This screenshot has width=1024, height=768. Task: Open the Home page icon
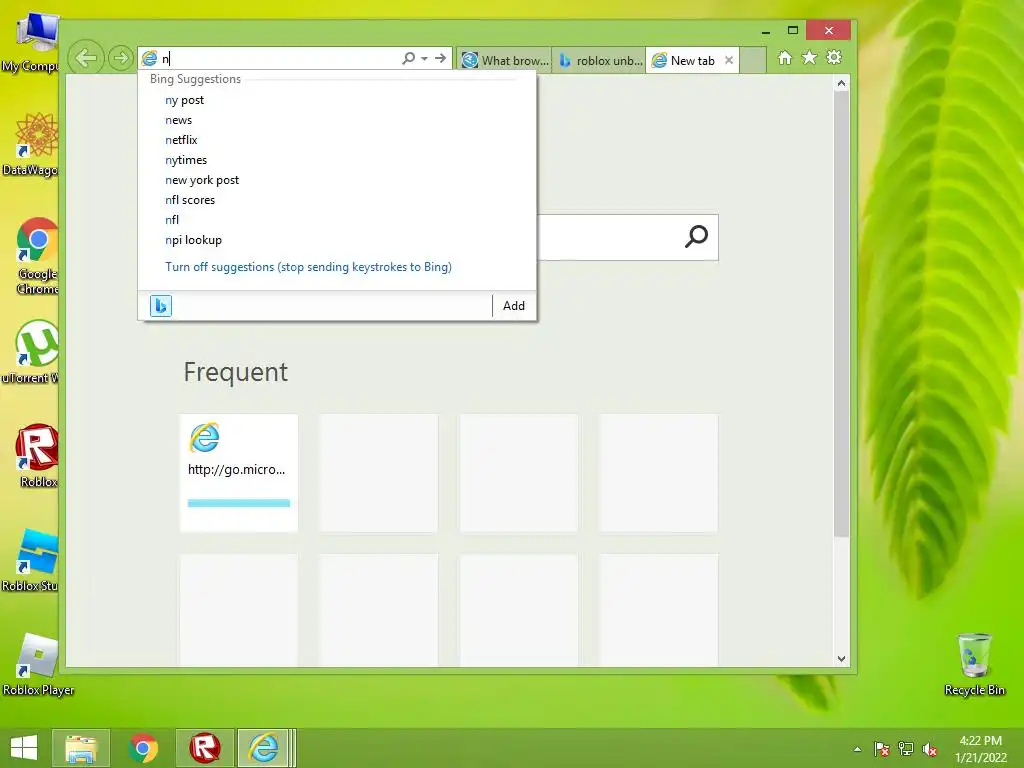[x=785, y=58]
